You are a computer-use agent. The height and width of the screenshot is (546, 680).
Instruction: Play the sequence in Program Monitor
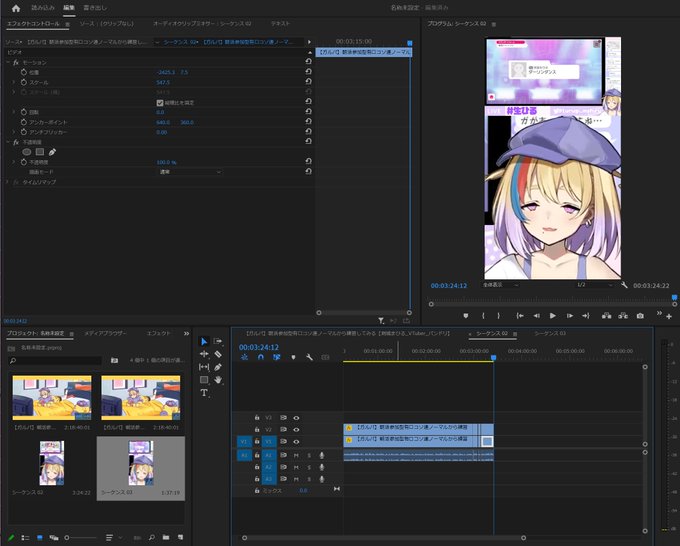552,316
